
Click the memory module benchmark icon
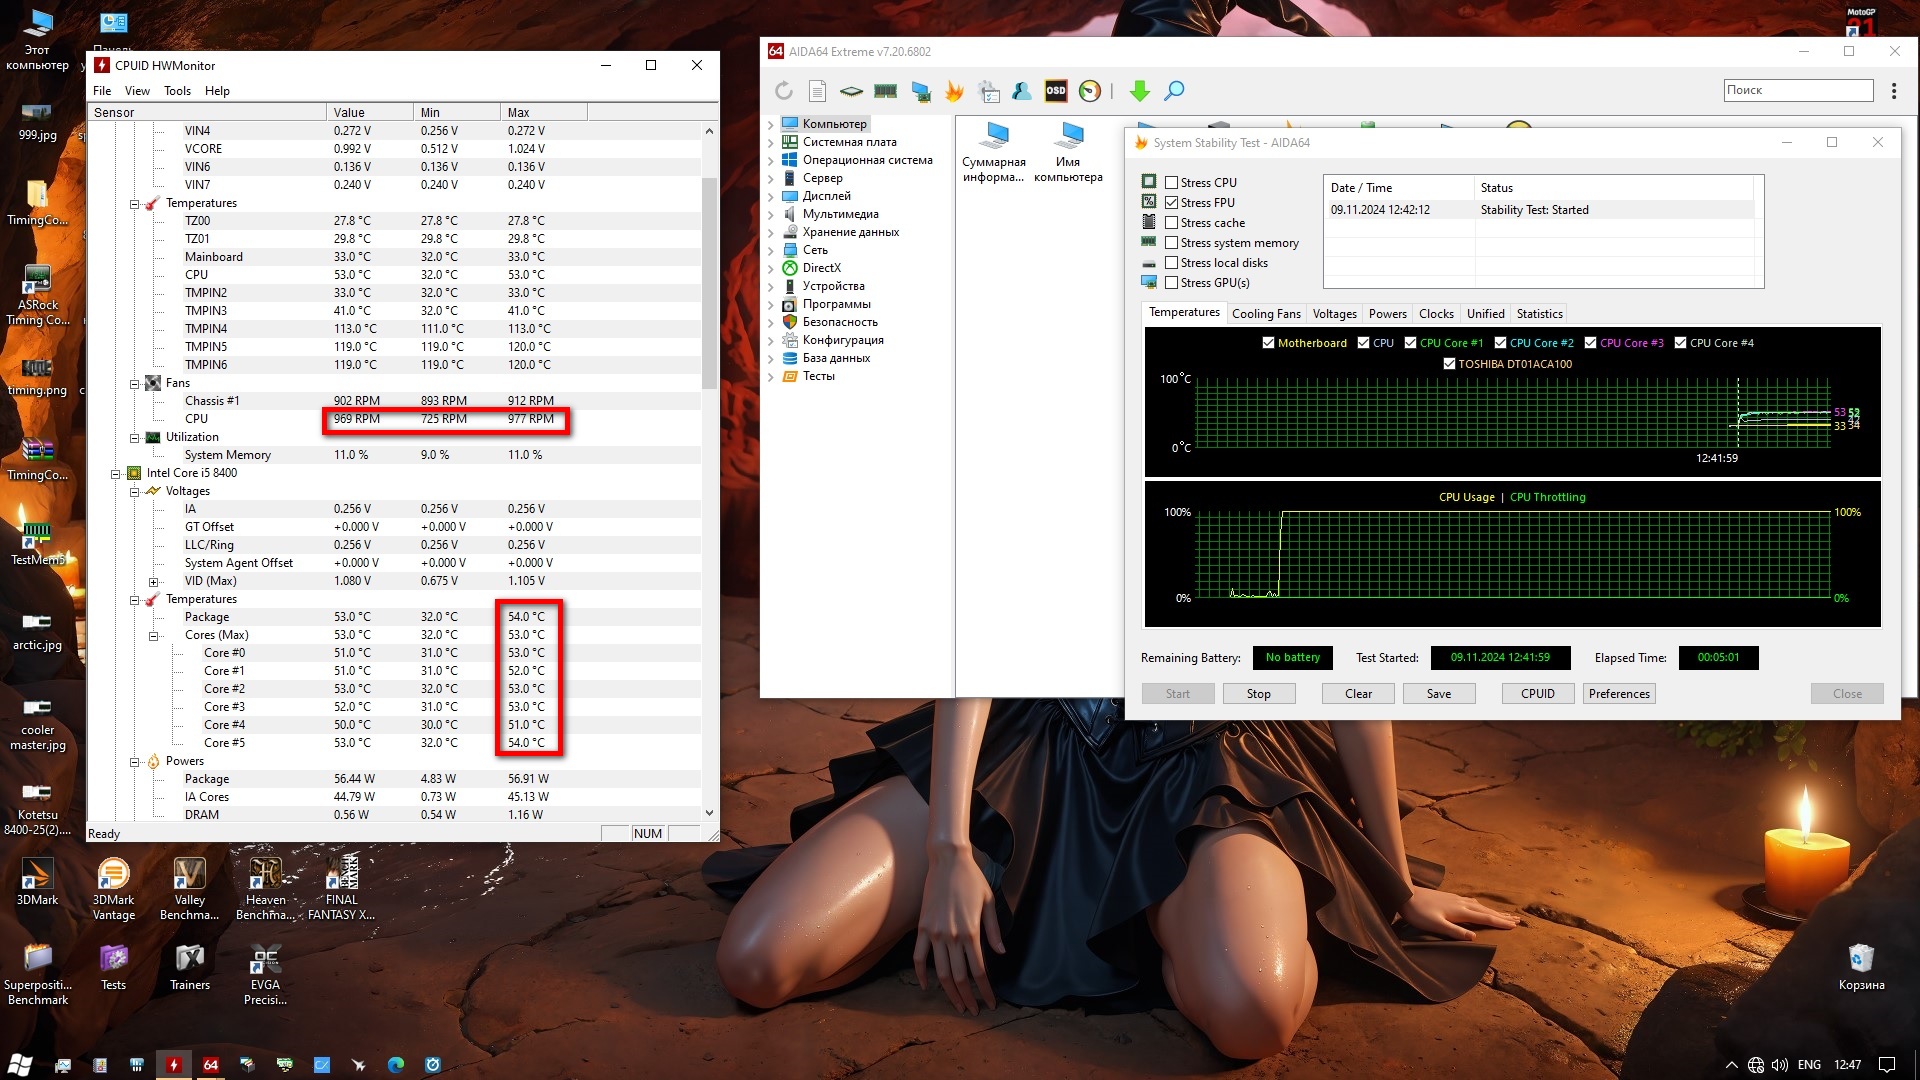[885, 91]
